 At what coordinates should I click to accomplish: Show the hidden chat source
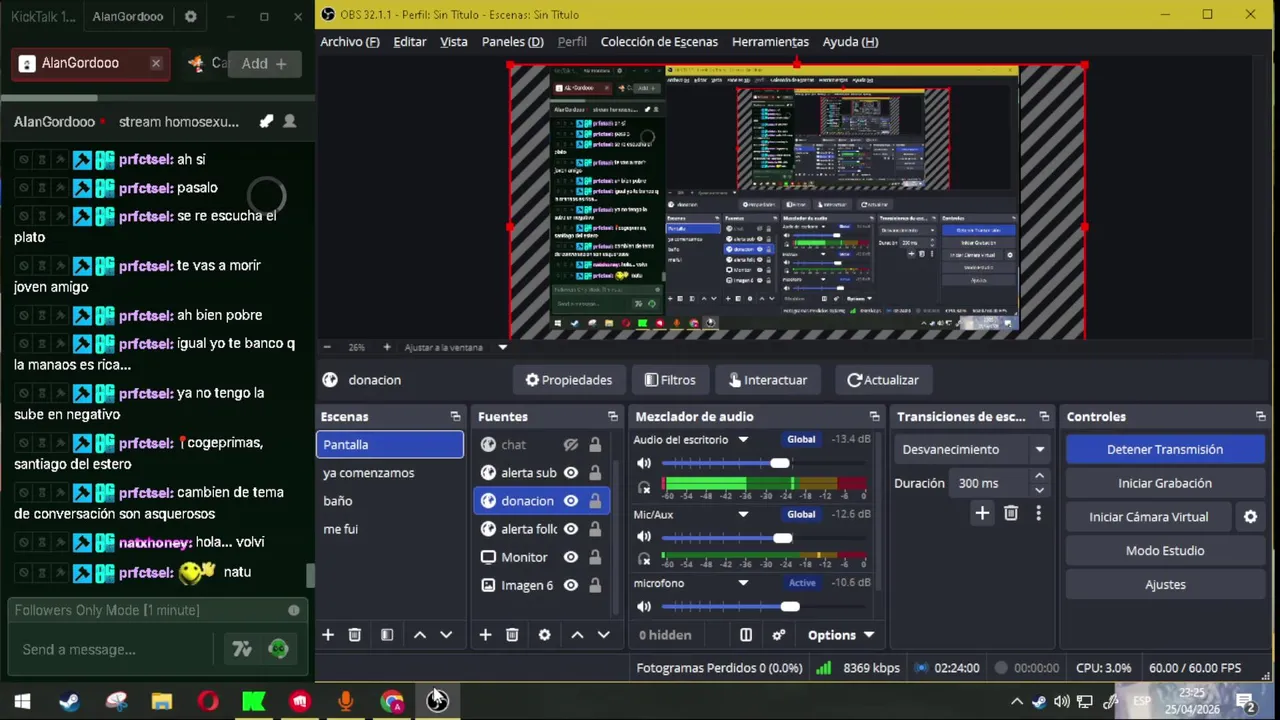point(571,445)
